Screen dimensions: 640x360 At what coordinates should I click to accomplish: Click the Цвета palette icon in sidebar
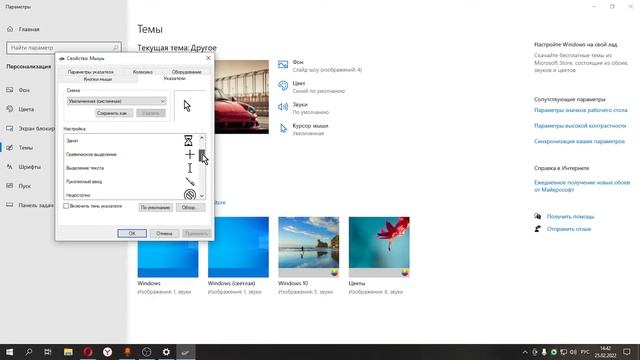10,109
